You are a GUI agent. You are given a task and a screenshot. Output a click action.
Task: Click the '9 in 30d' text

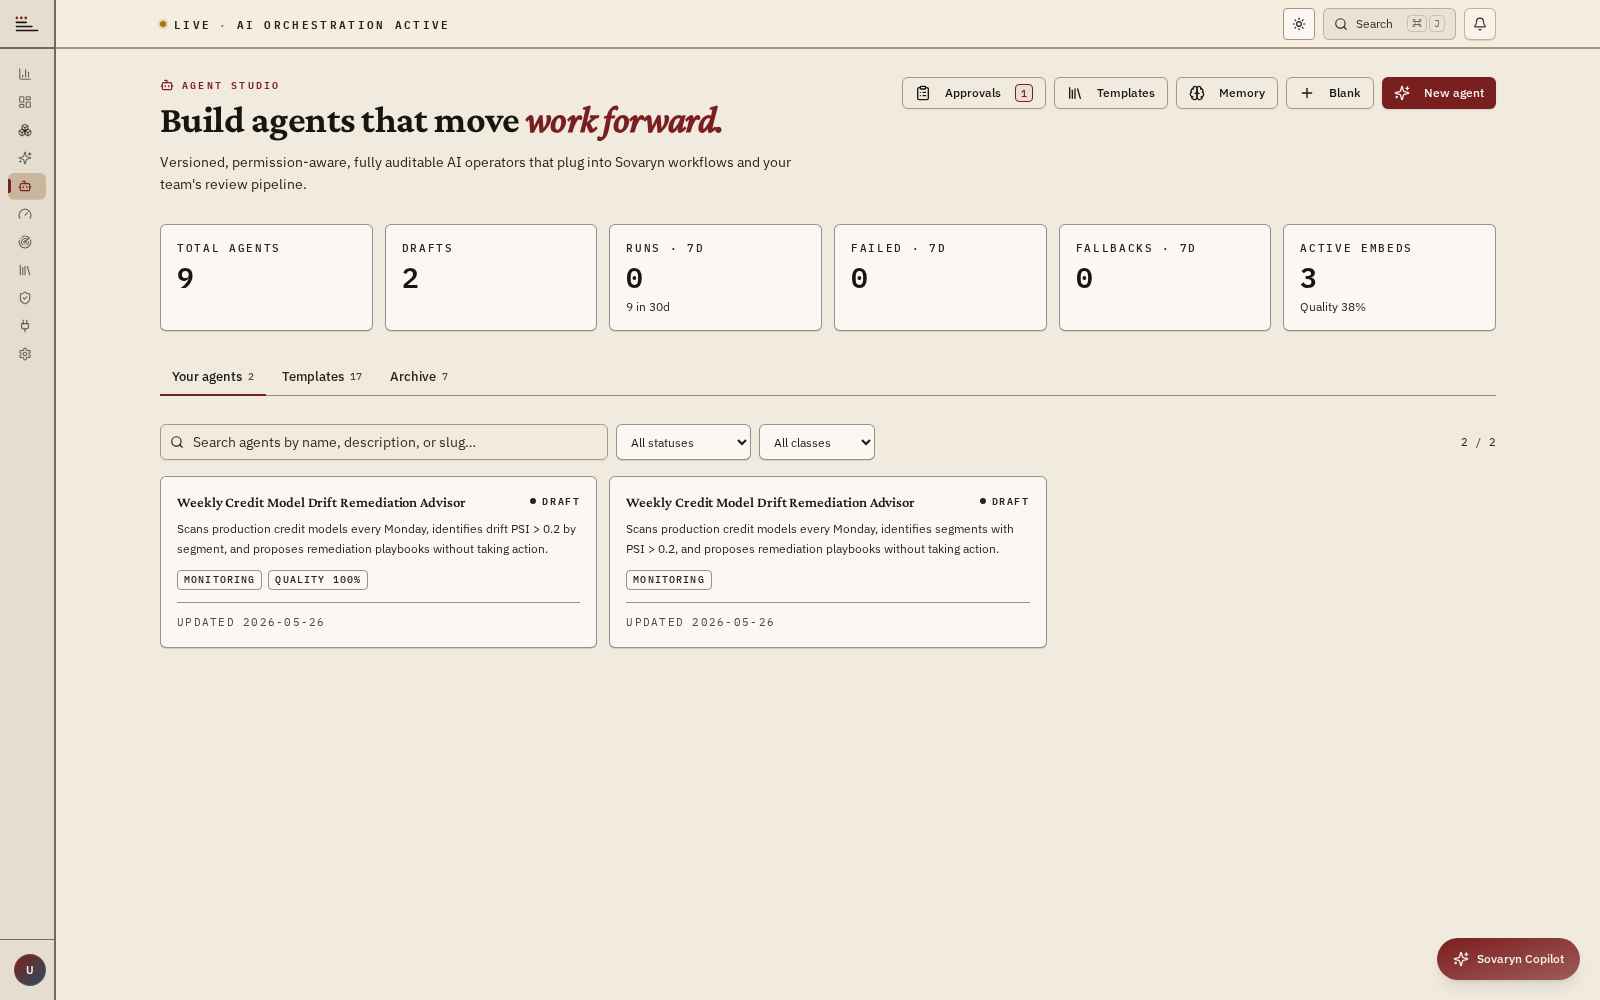648,307
